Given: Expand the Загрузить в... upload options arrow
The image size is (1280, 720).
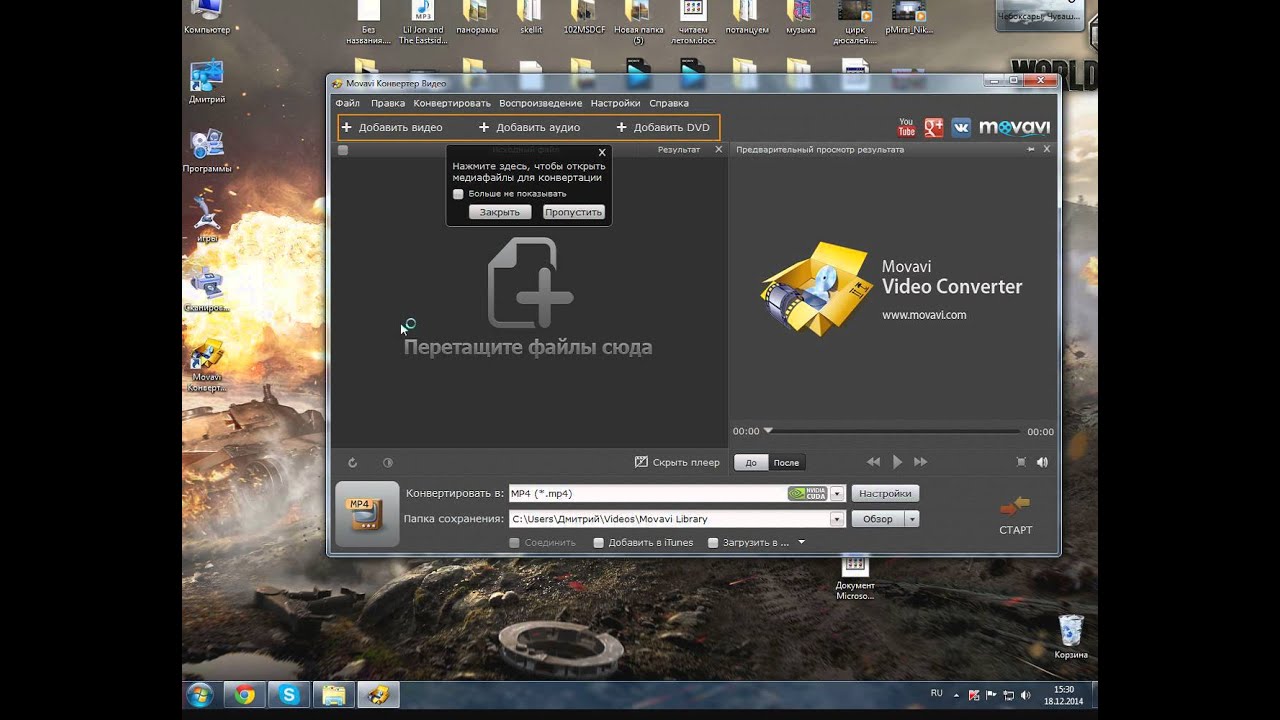Looking at the screenshot, I should [x=801, y=543].
